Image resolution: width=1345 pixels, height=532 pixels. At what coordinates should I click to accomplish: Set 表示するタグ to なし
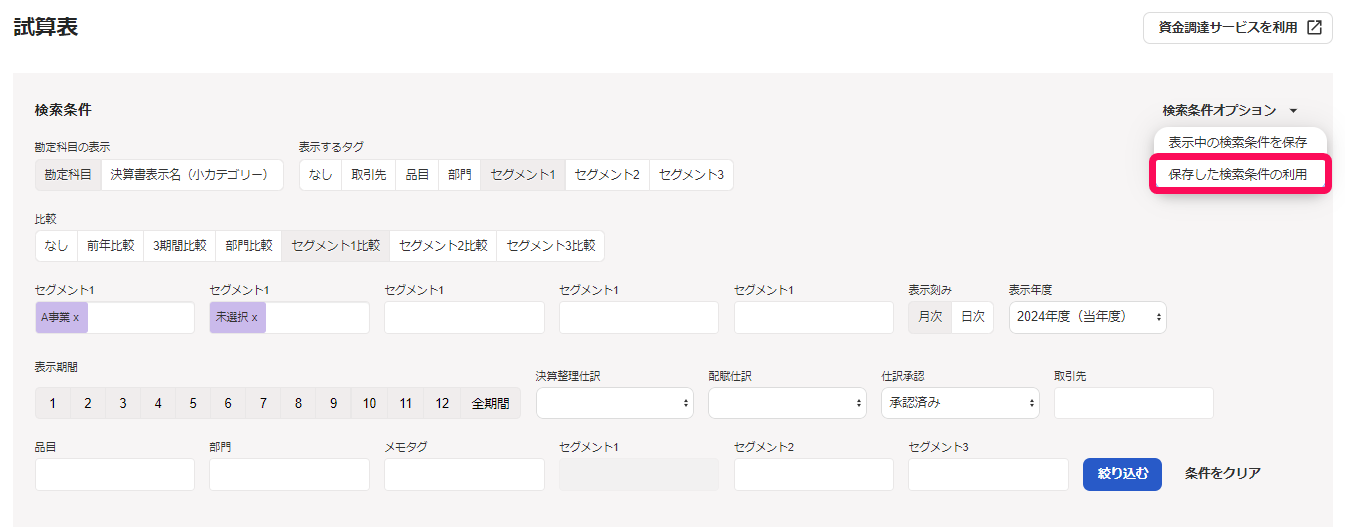point(320,175)
